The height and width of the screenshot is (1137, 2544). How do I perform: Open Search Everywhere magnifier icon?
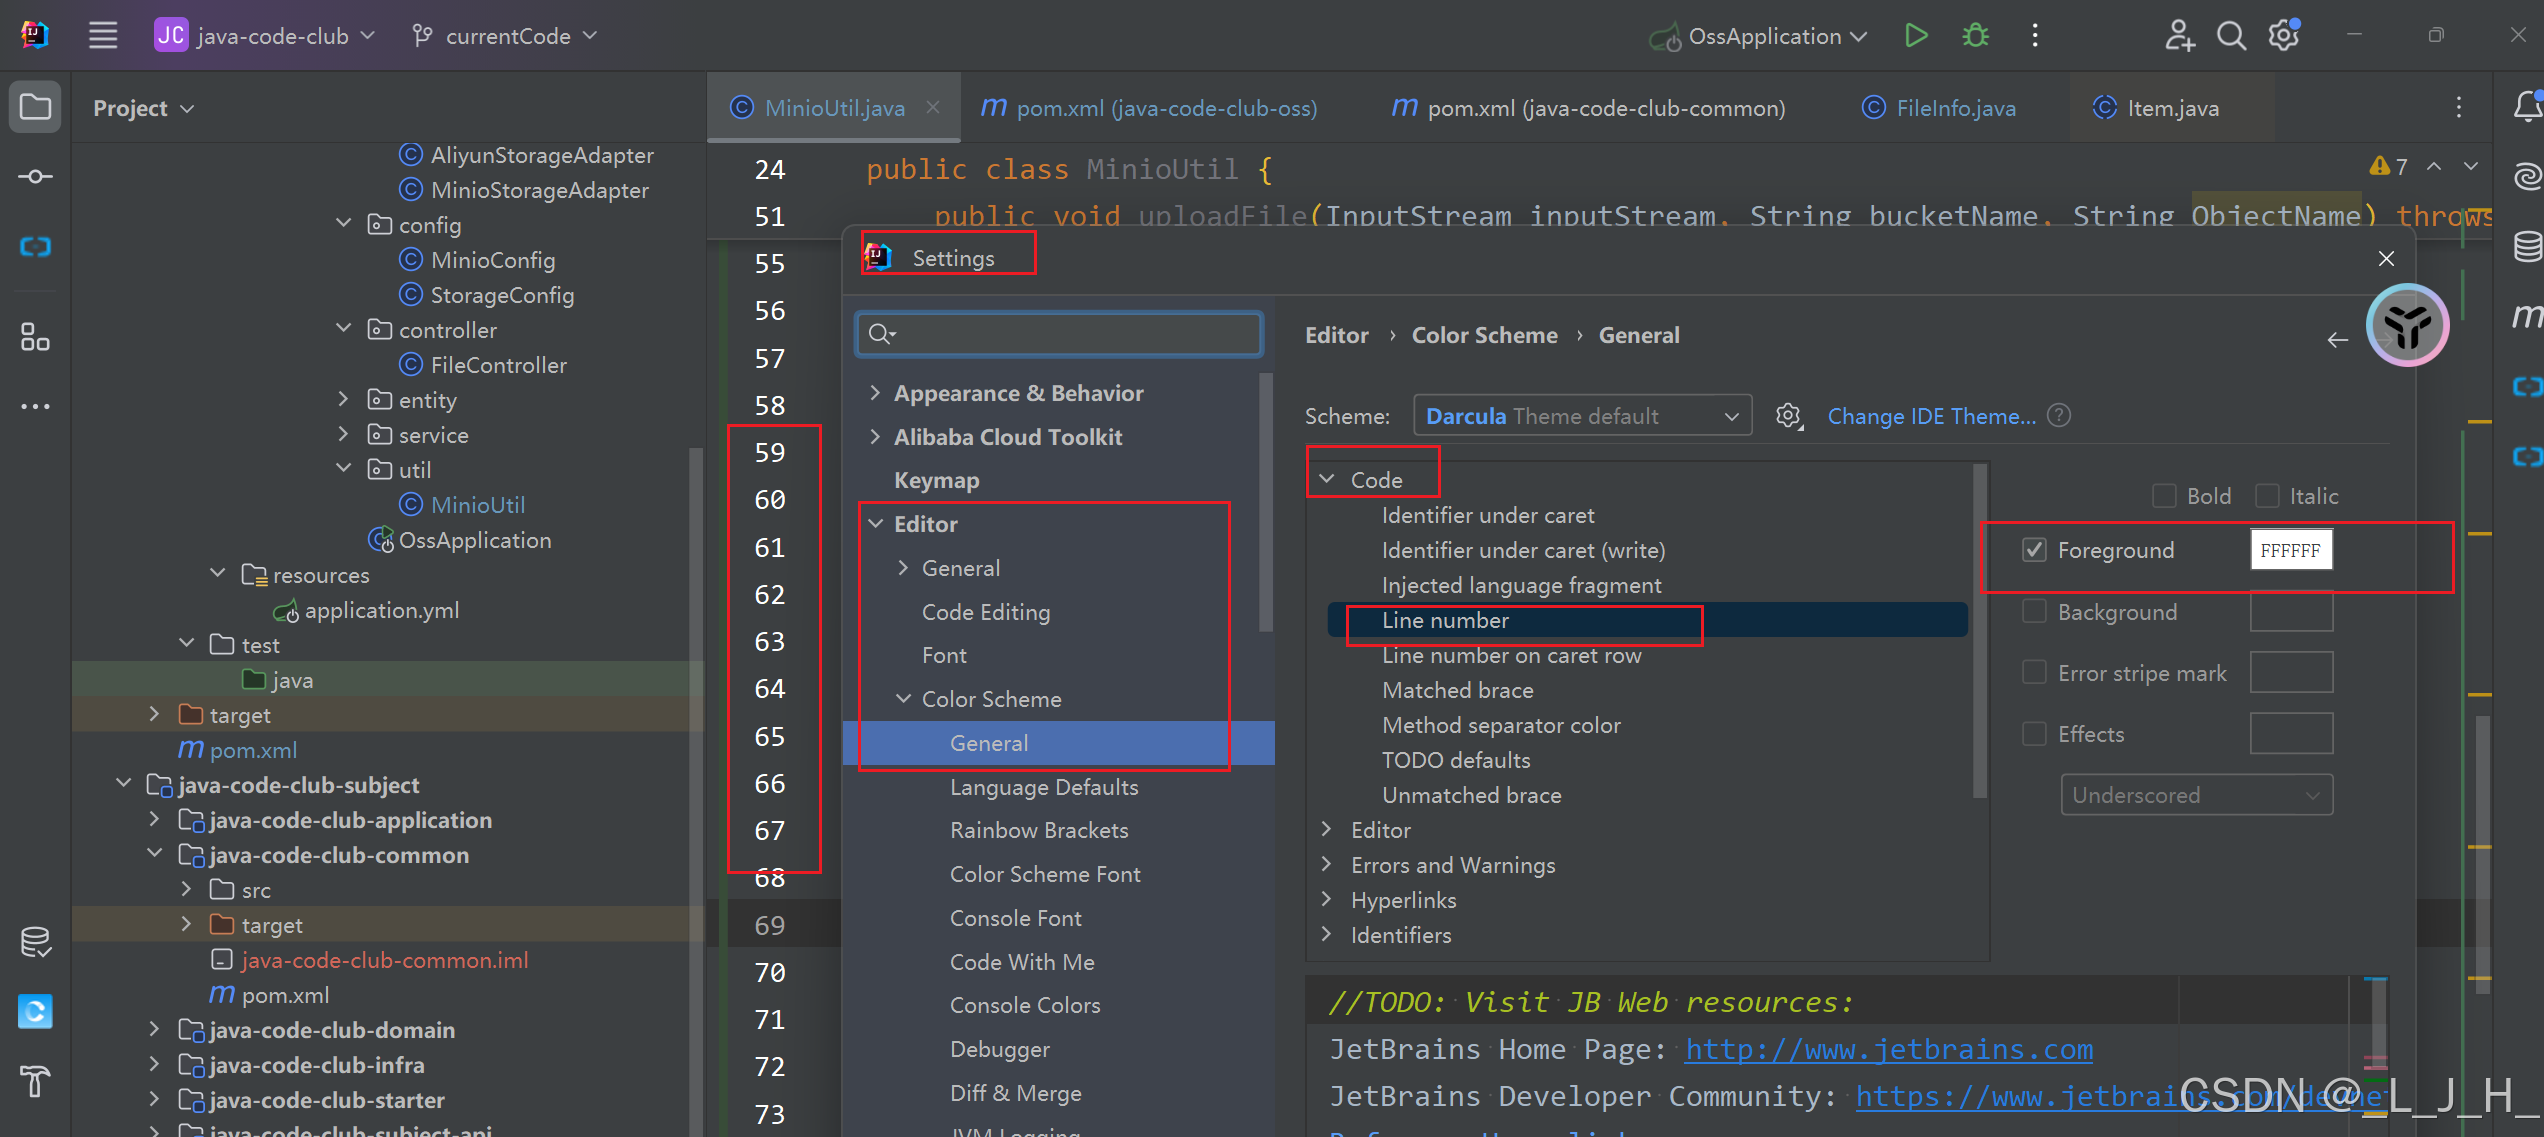point(2231,36)
